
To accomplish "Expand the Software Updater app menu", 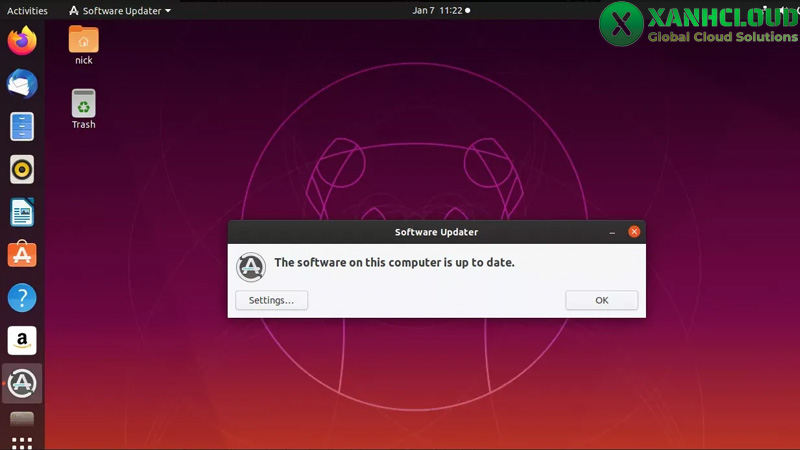I will (120, 10).
